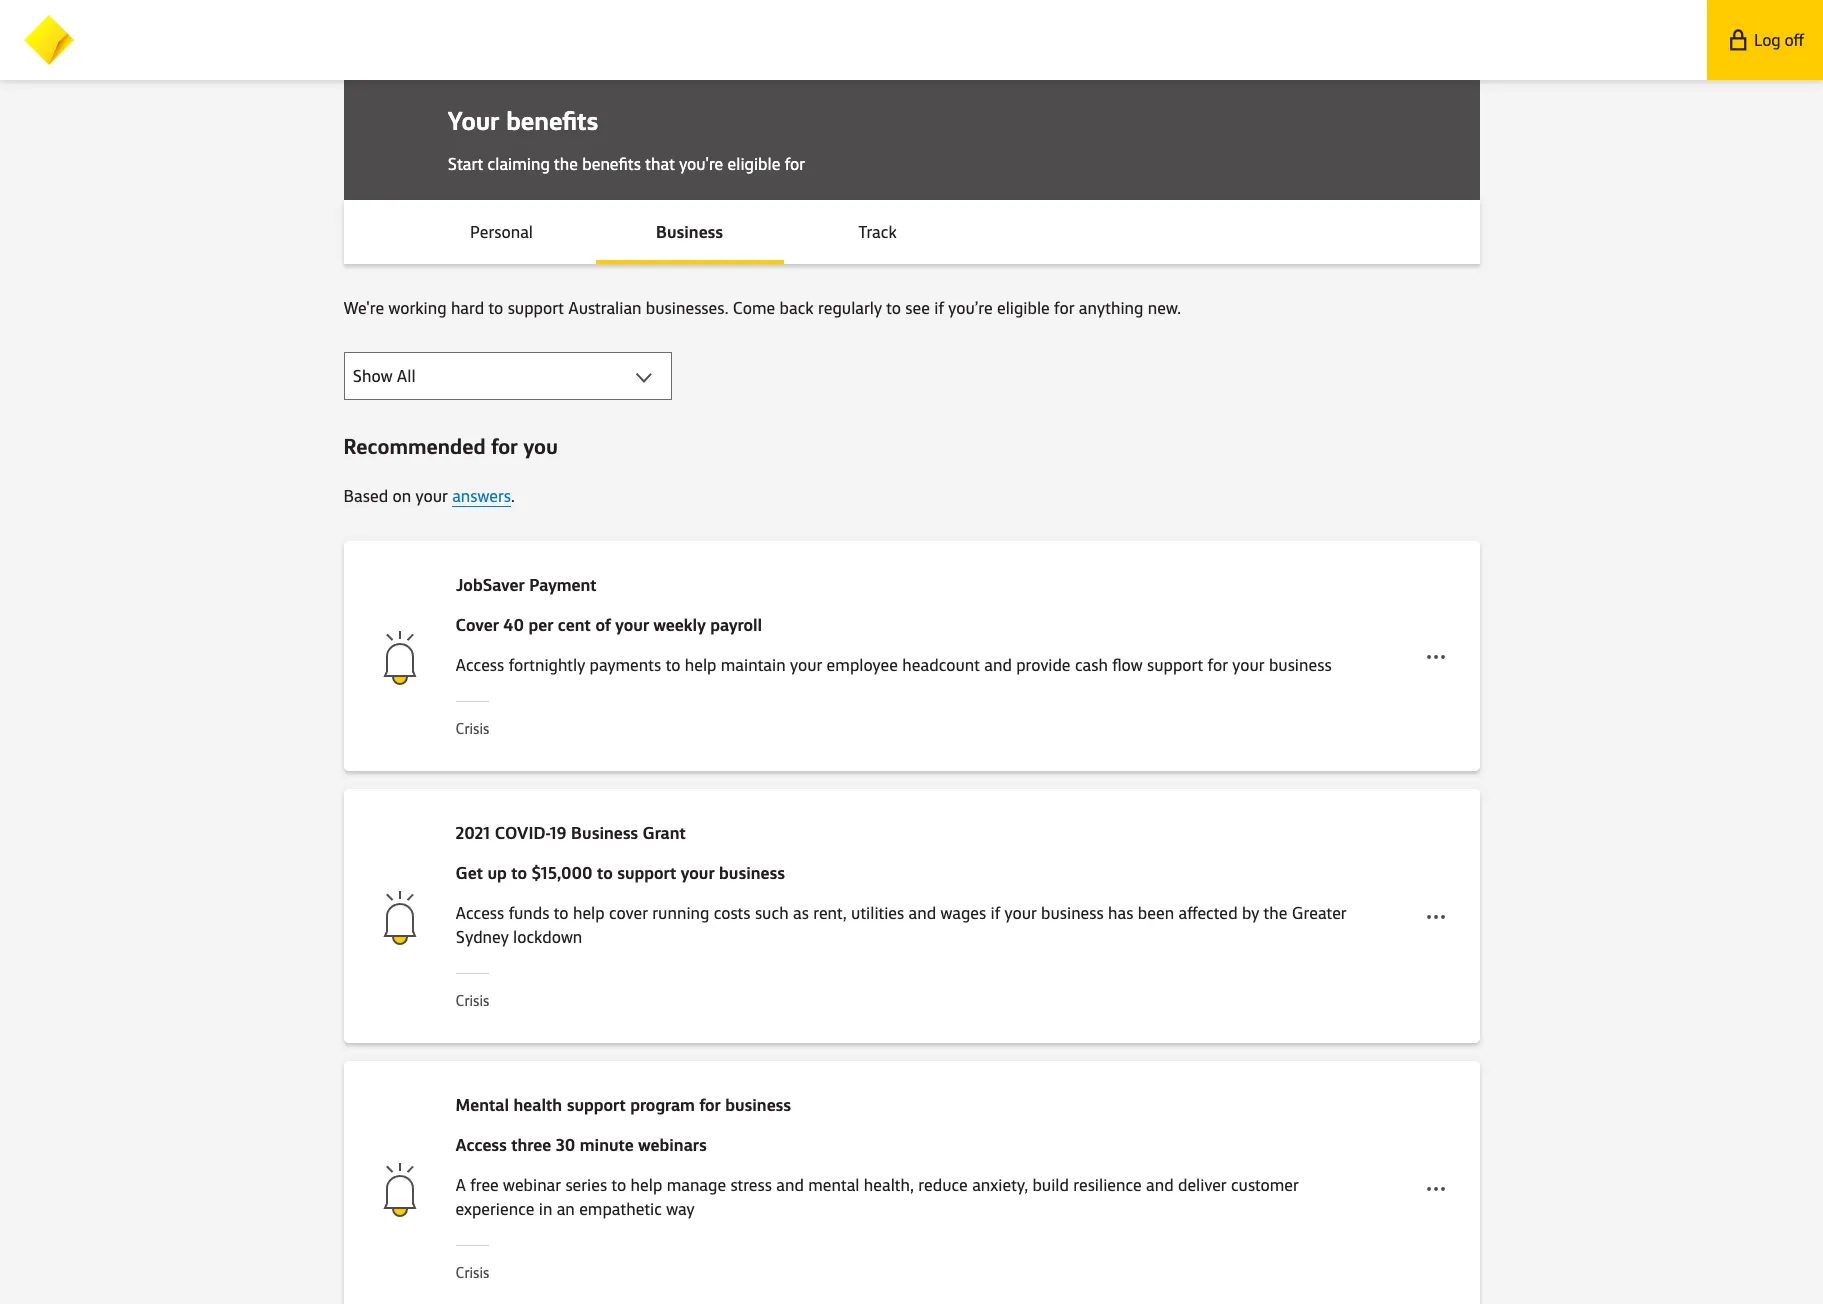Open the Show All filter dropdown

tap(507, 376)
